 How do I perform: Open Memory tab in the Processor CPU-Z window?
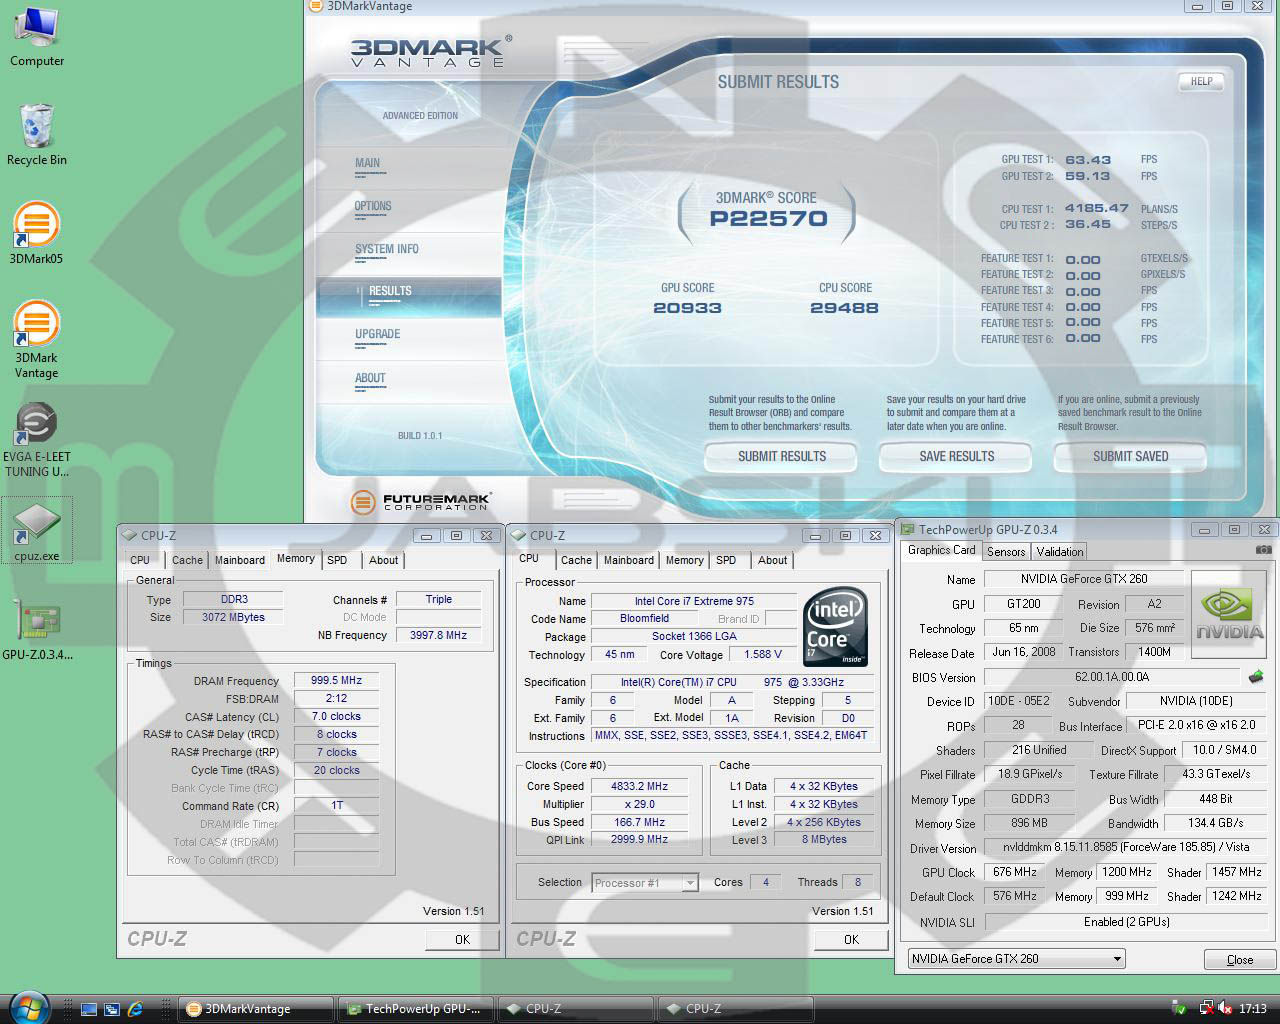(x=685, y=560)
